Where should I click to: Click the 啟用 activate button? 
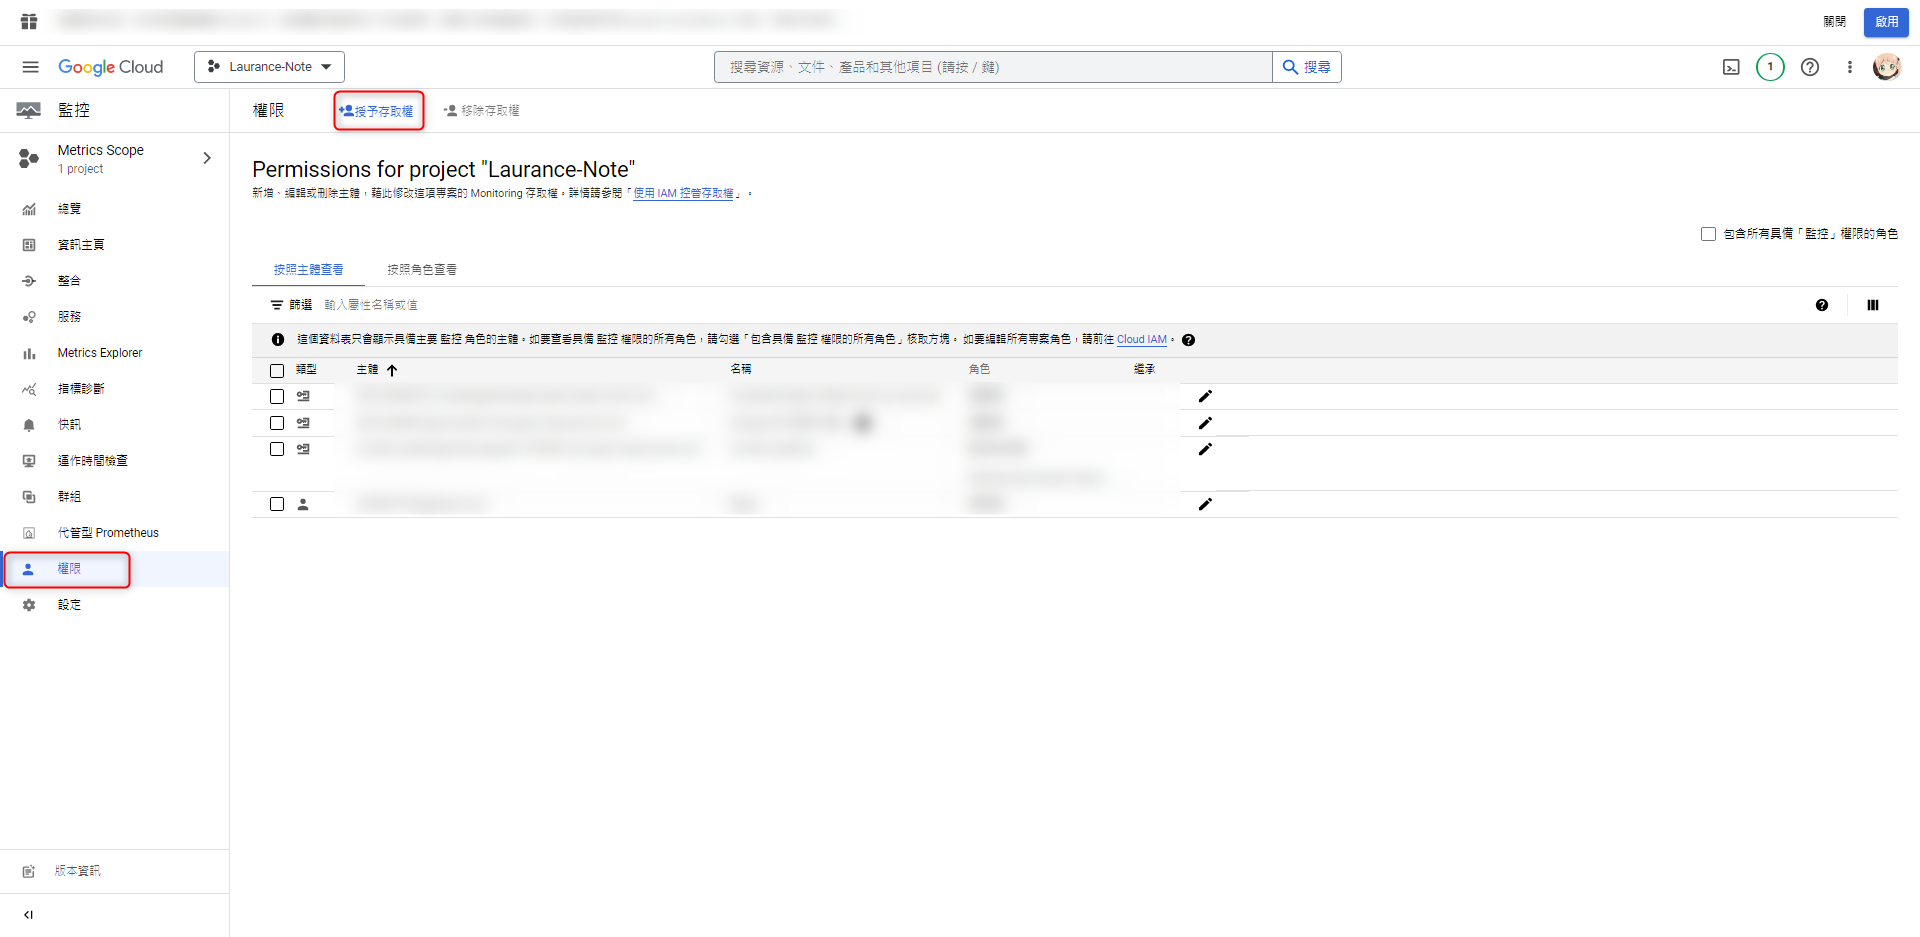click(1886, 22)
